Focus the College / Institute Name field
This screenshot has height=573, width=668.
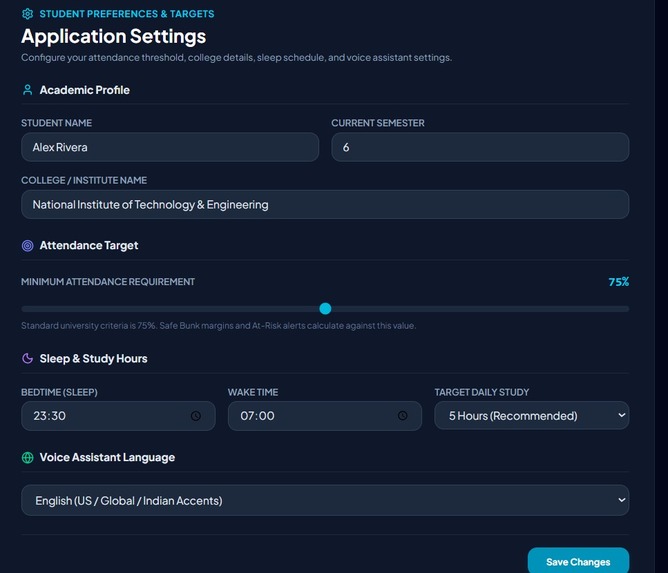point(325,204)
